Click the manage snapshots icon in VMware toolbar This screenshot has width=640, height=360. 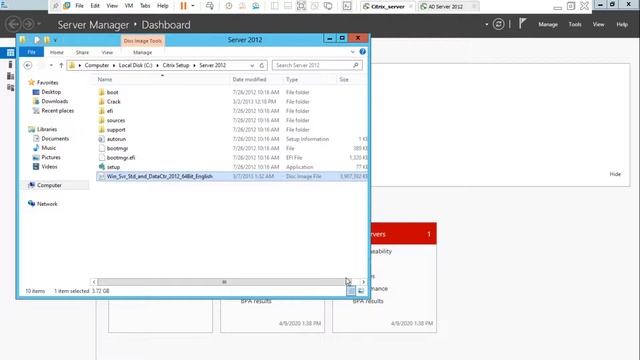point(256,6)
